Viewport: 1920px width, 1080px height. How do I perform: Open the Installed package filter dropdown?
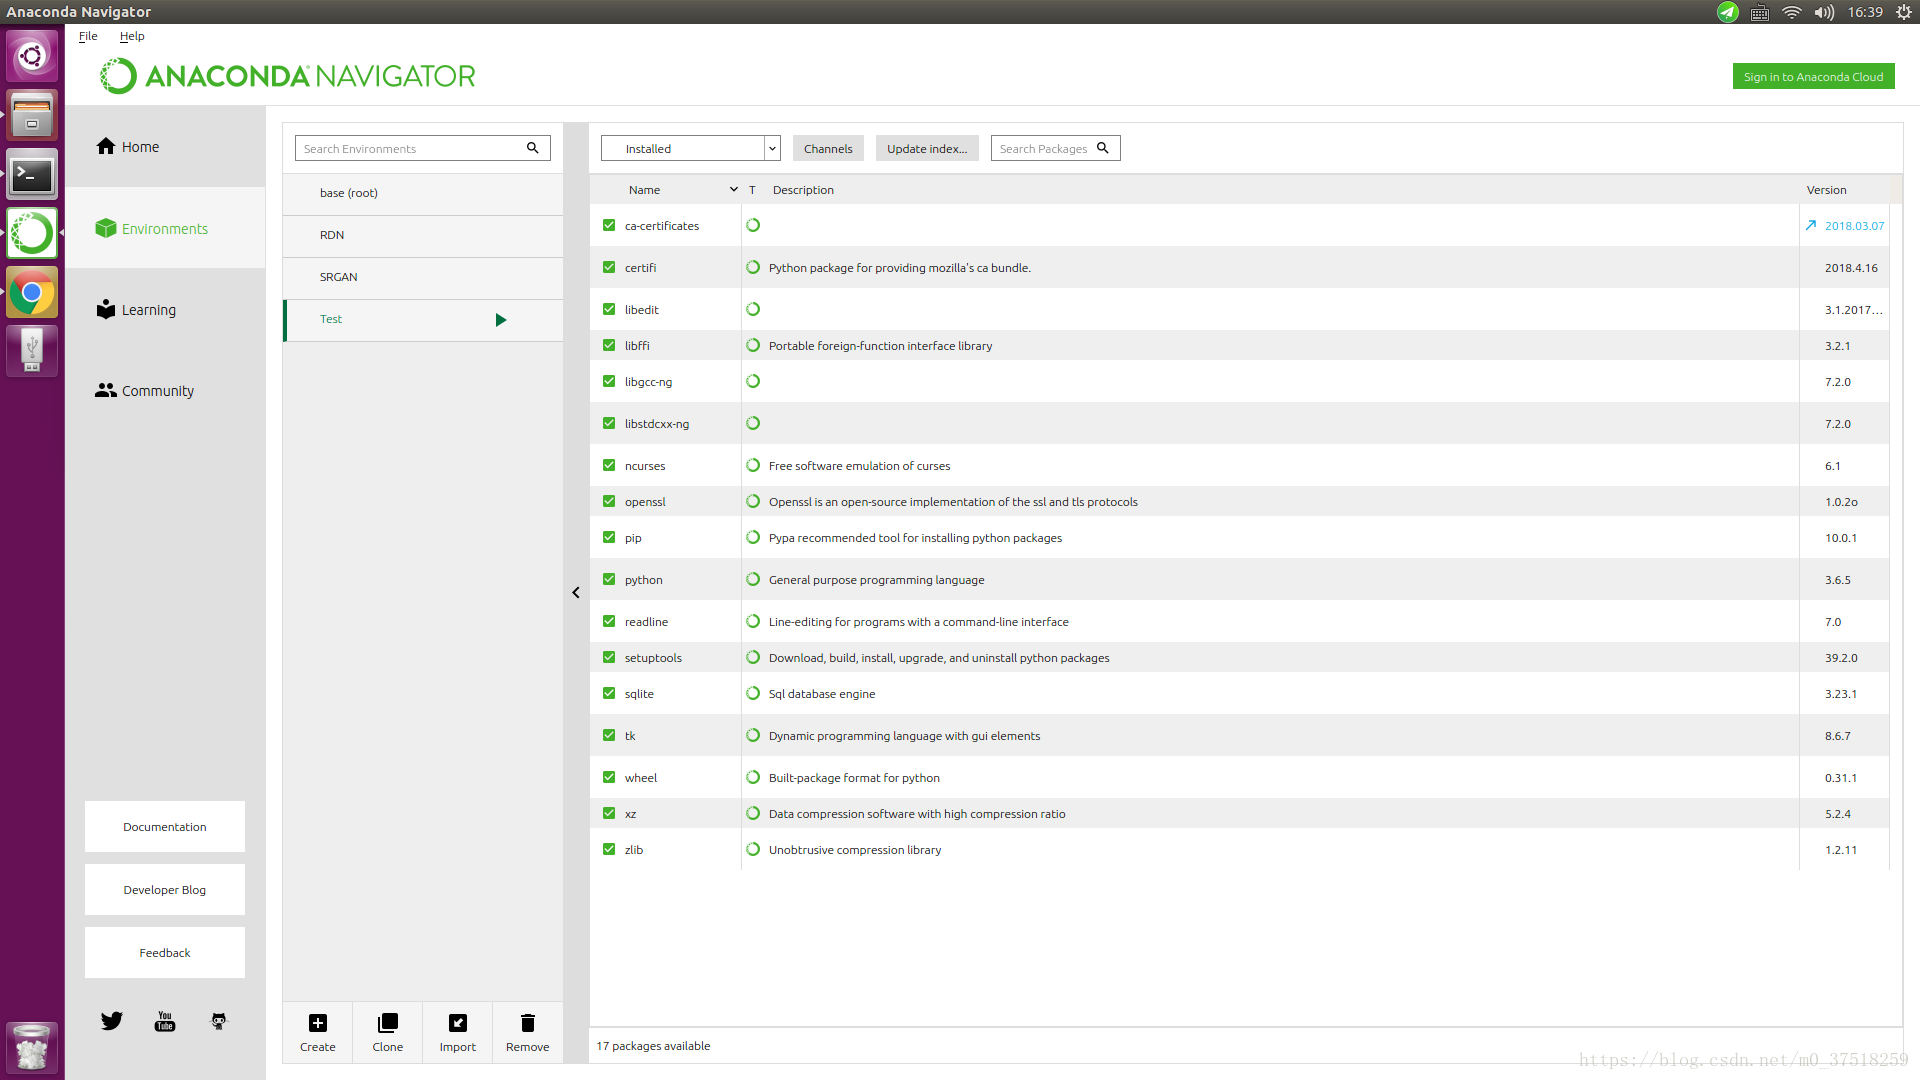690,148
